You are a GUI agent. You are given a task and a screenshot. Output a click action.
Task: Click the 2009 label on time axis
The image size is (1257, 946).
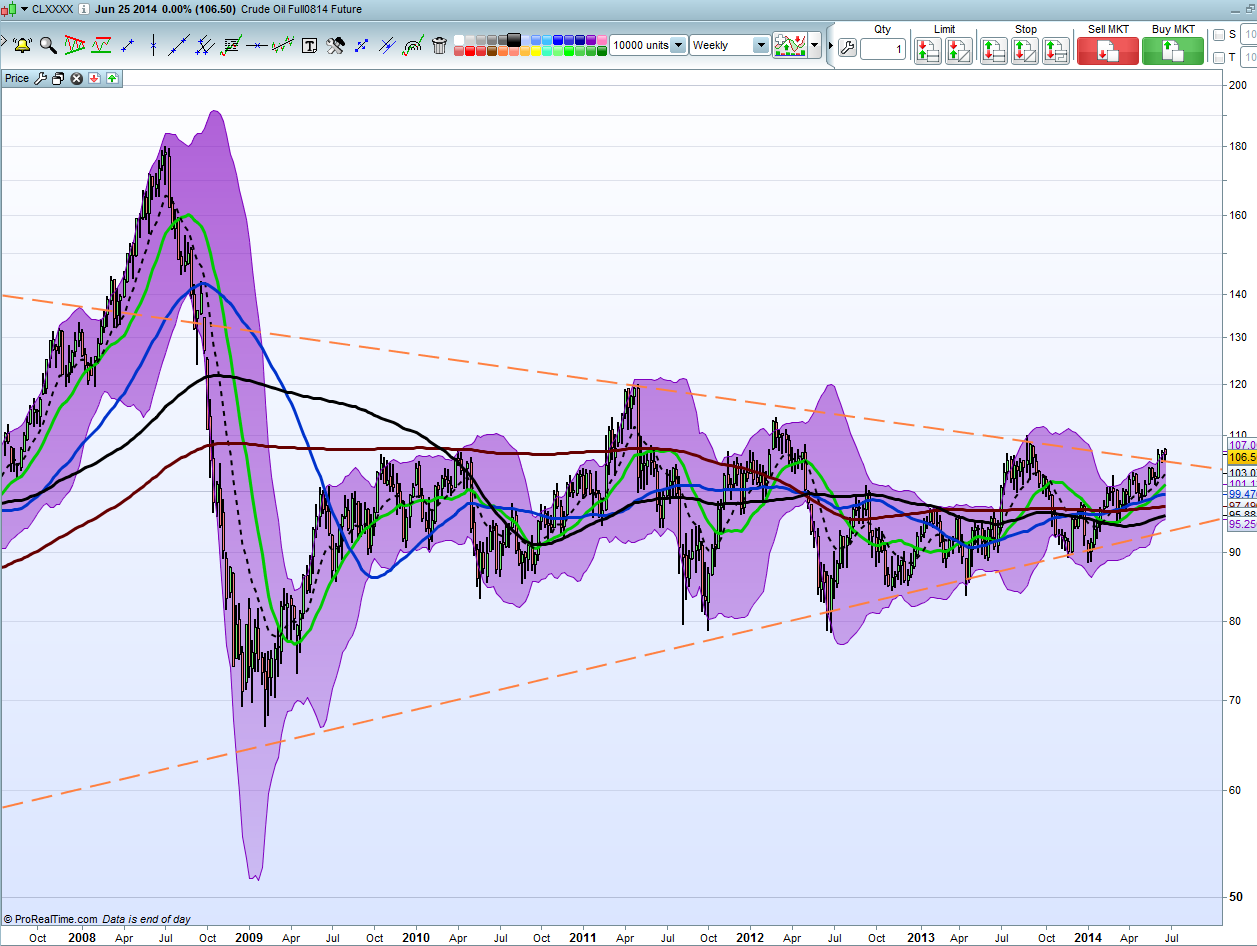pyautogui.click(x=248, y=938)
